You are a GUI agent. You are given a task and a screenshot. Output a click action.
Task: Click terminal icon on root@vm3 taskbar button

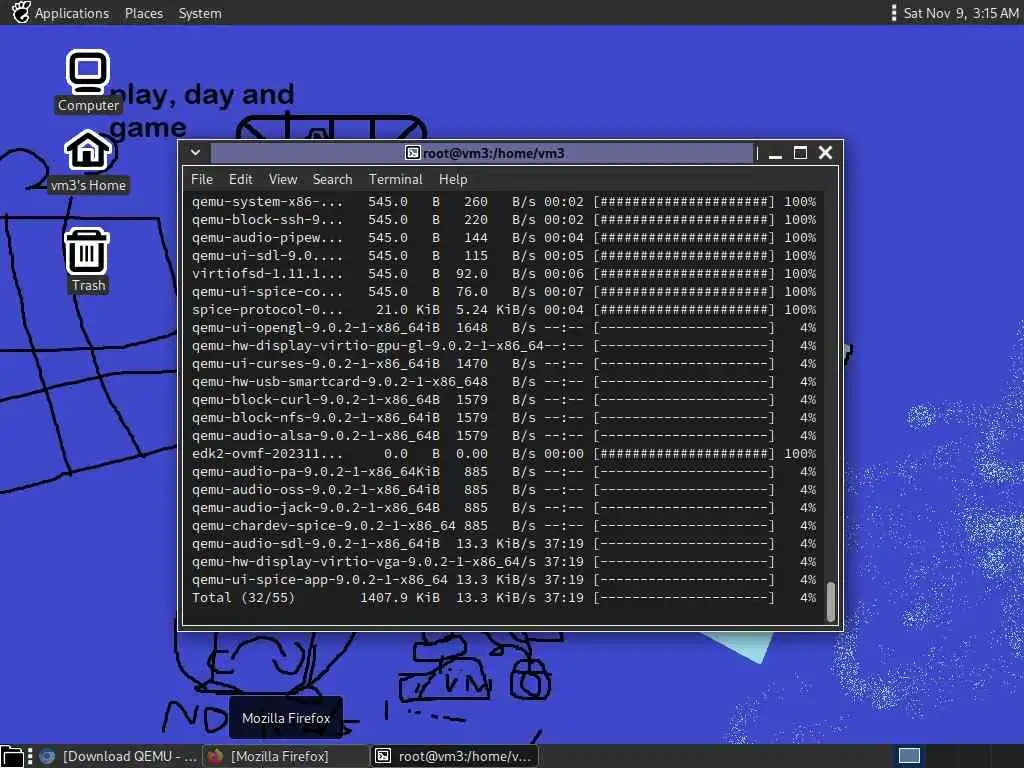click(x=383, y=756)
